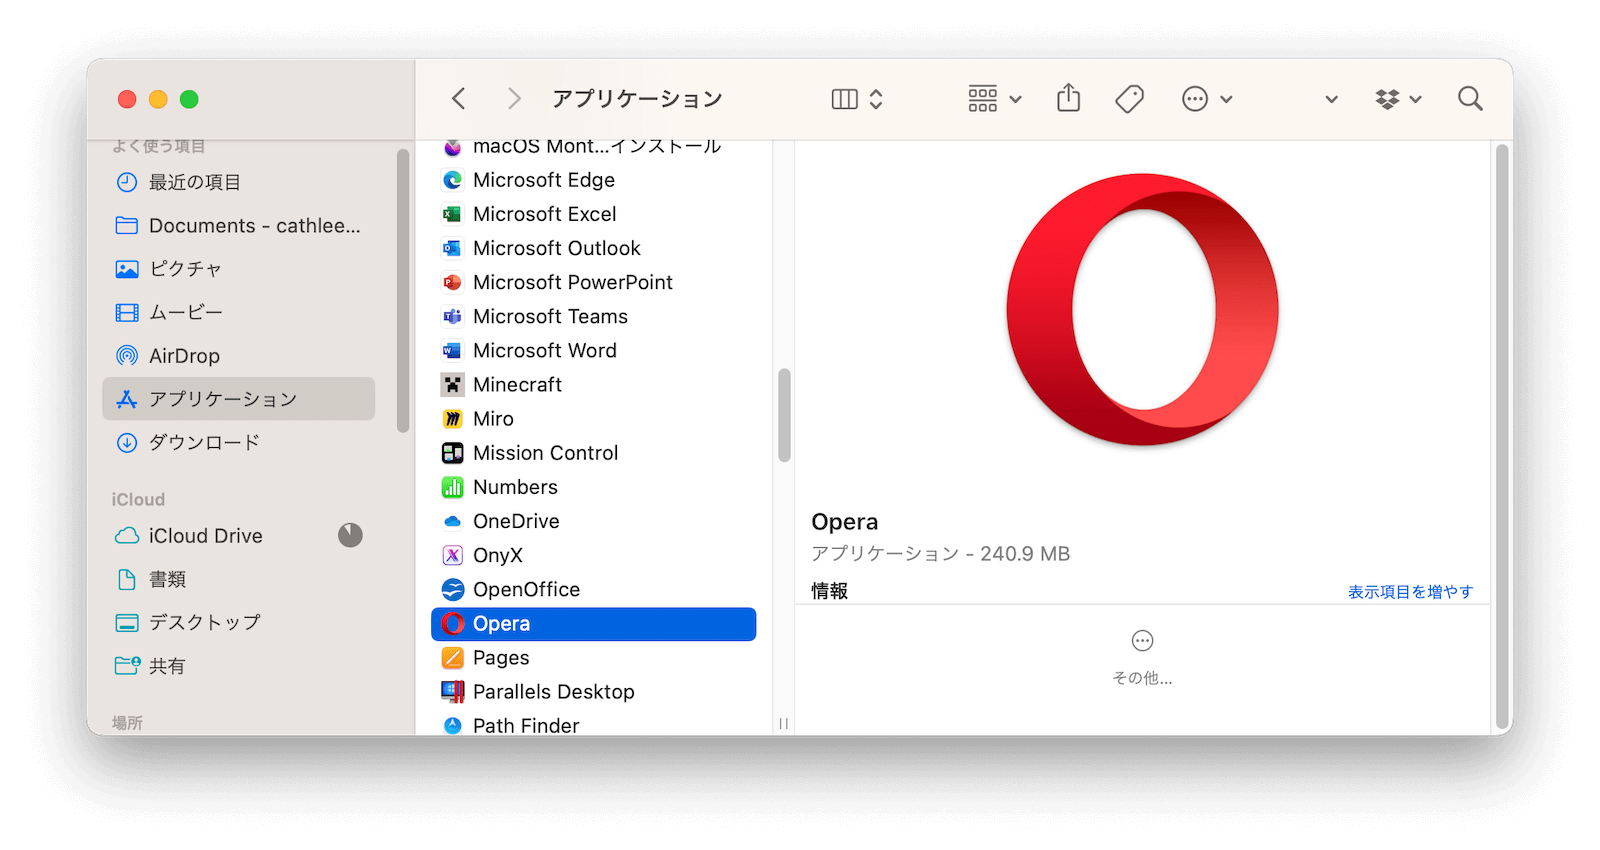The width and height of the screenshot is (1600, 850).
Task: Open ダウンロード in sidebar
Action: coord(238,442)
